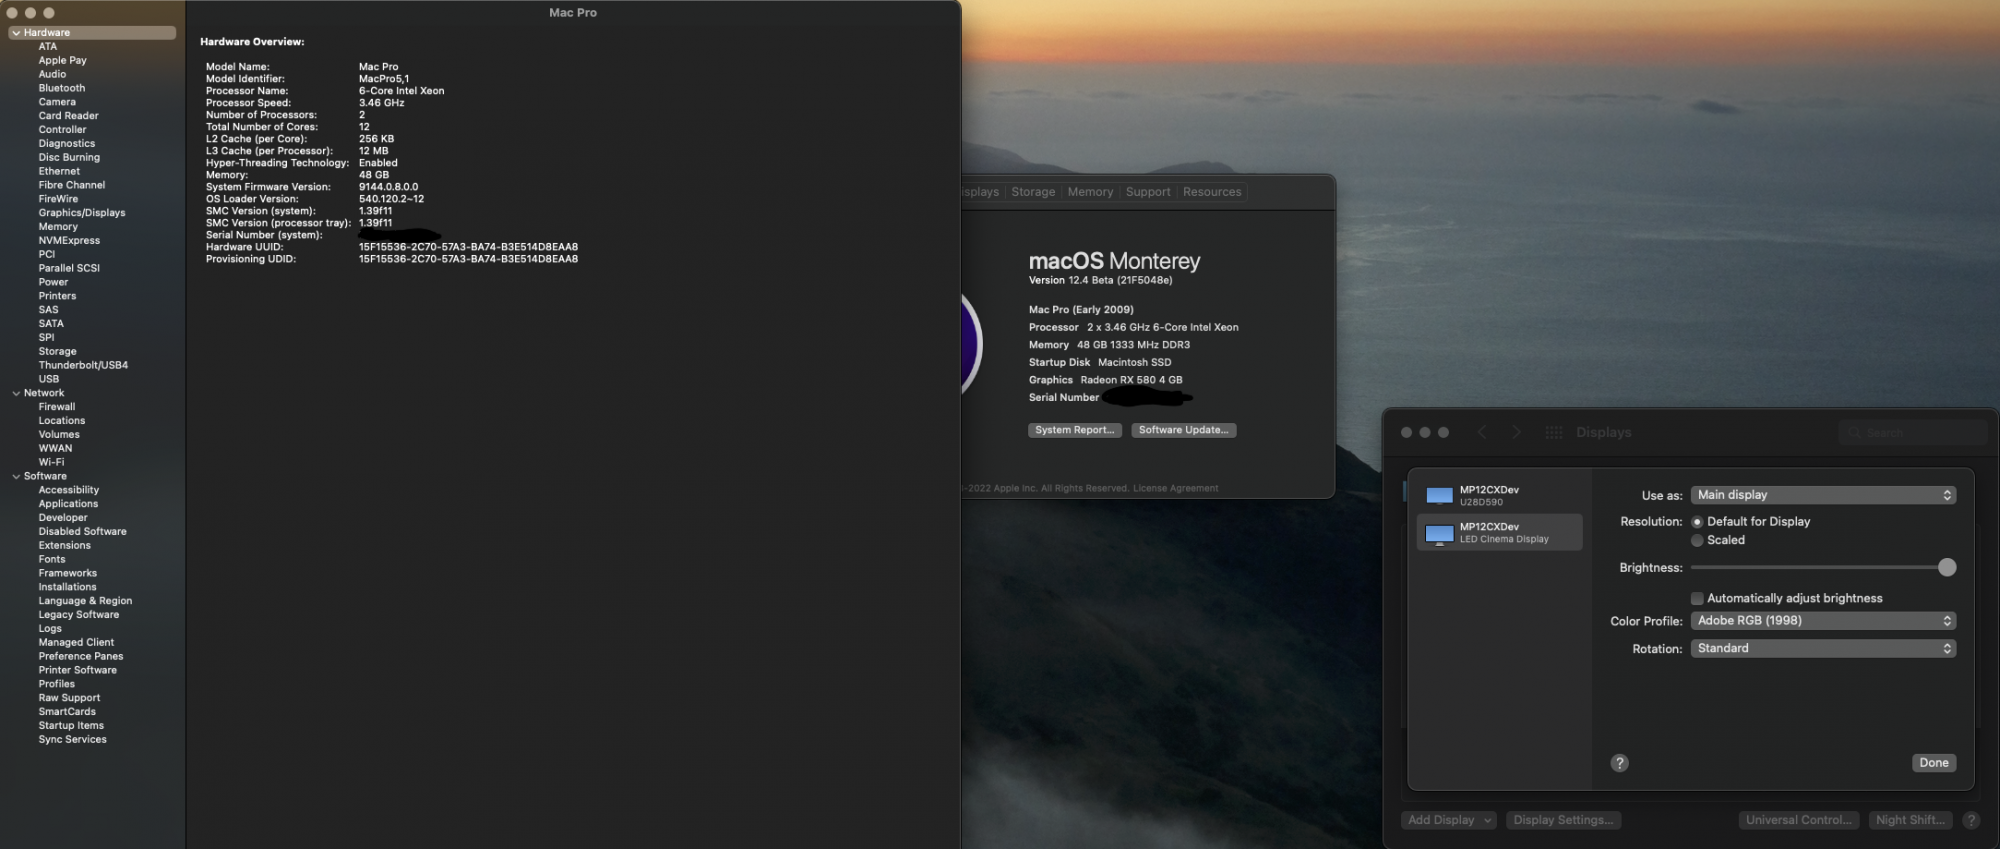Choose Default for Display resolution
The image size is (2000, 849).
pos(1697,522)
